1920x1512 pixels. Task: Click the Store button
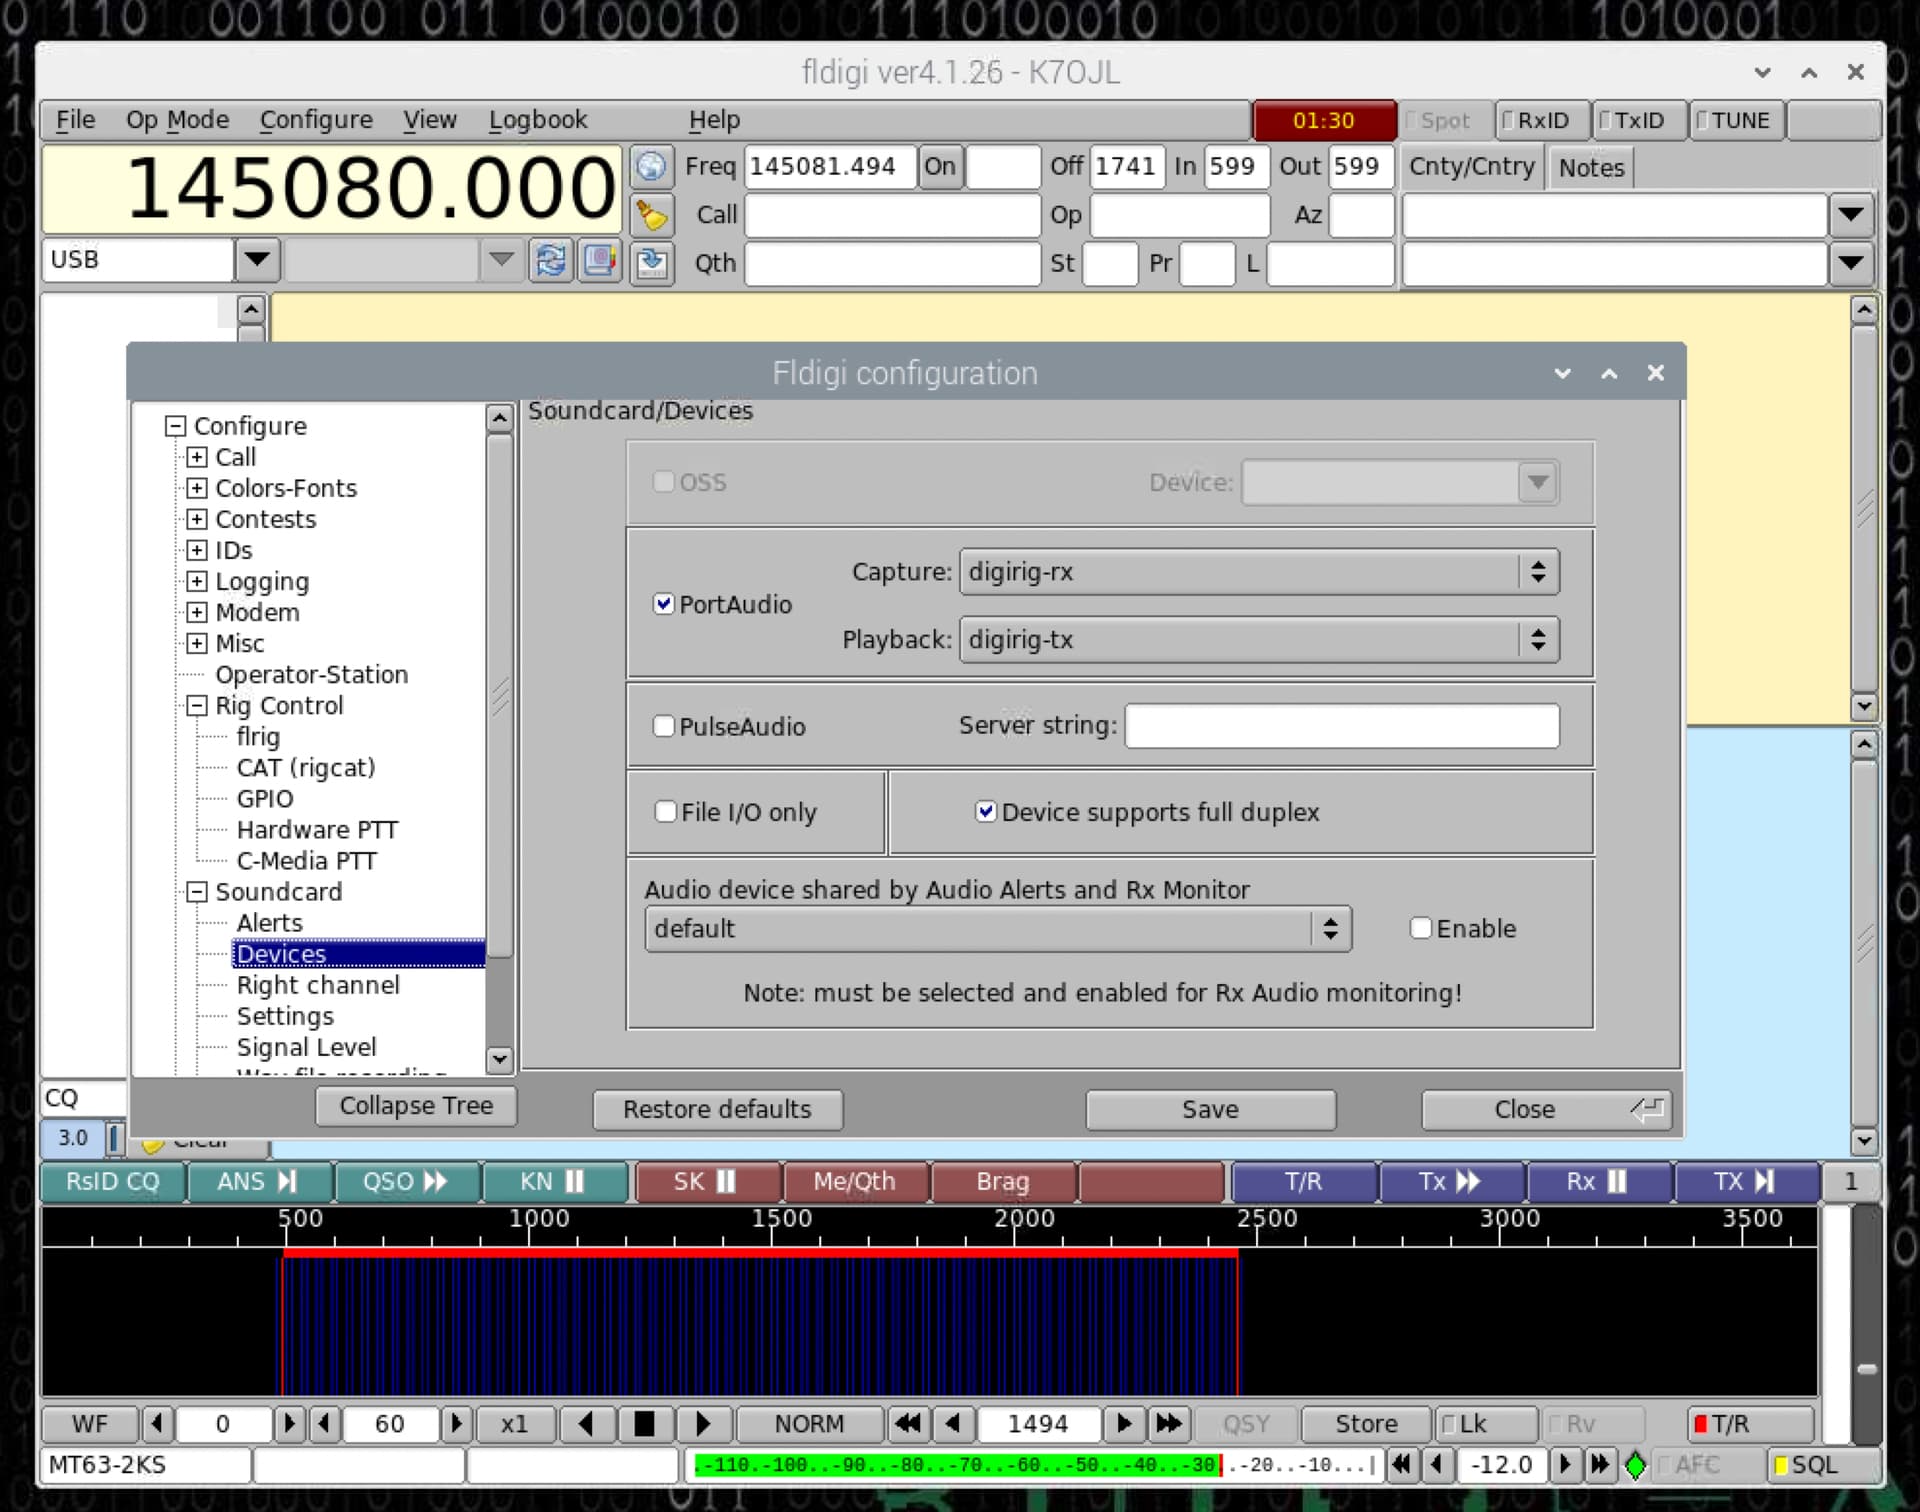pyautogui.click(x=1366, y=1423)
